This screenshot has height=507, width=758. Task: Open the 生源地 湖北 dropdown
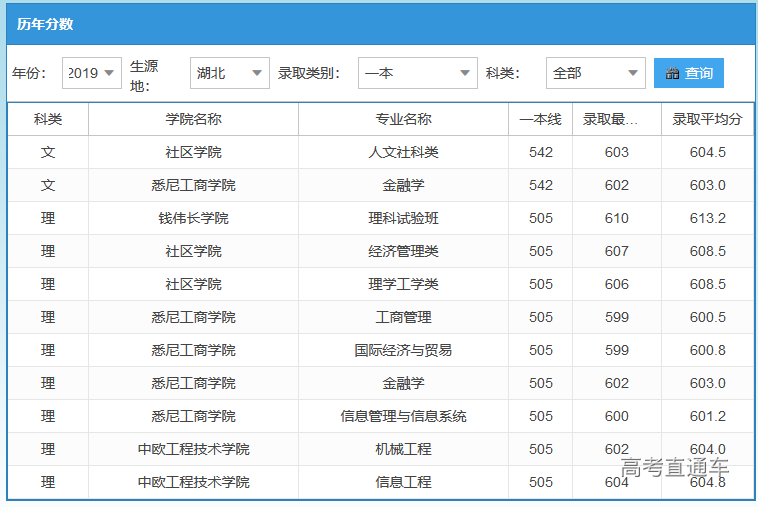(230, 73)
